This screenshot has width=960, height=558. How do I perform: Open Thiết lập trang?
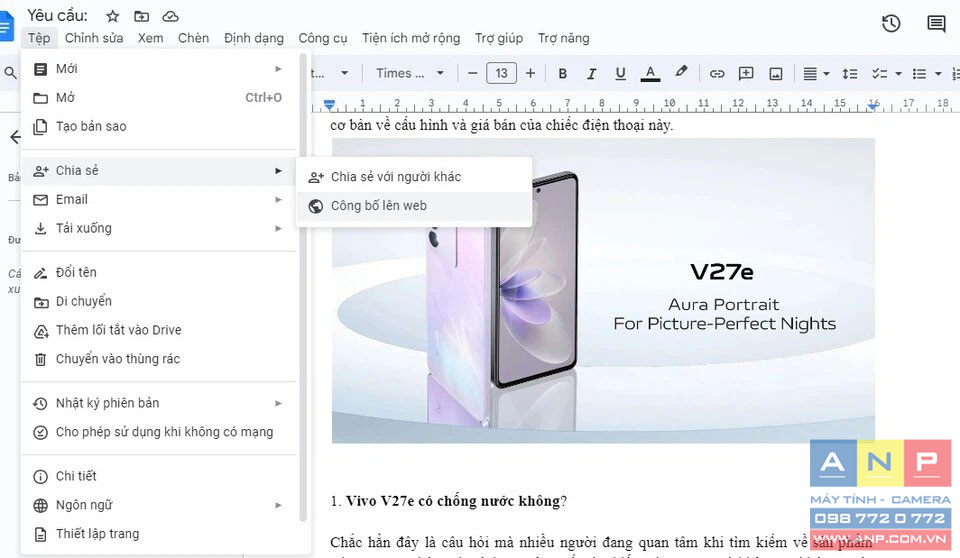(x=159, y=533)
